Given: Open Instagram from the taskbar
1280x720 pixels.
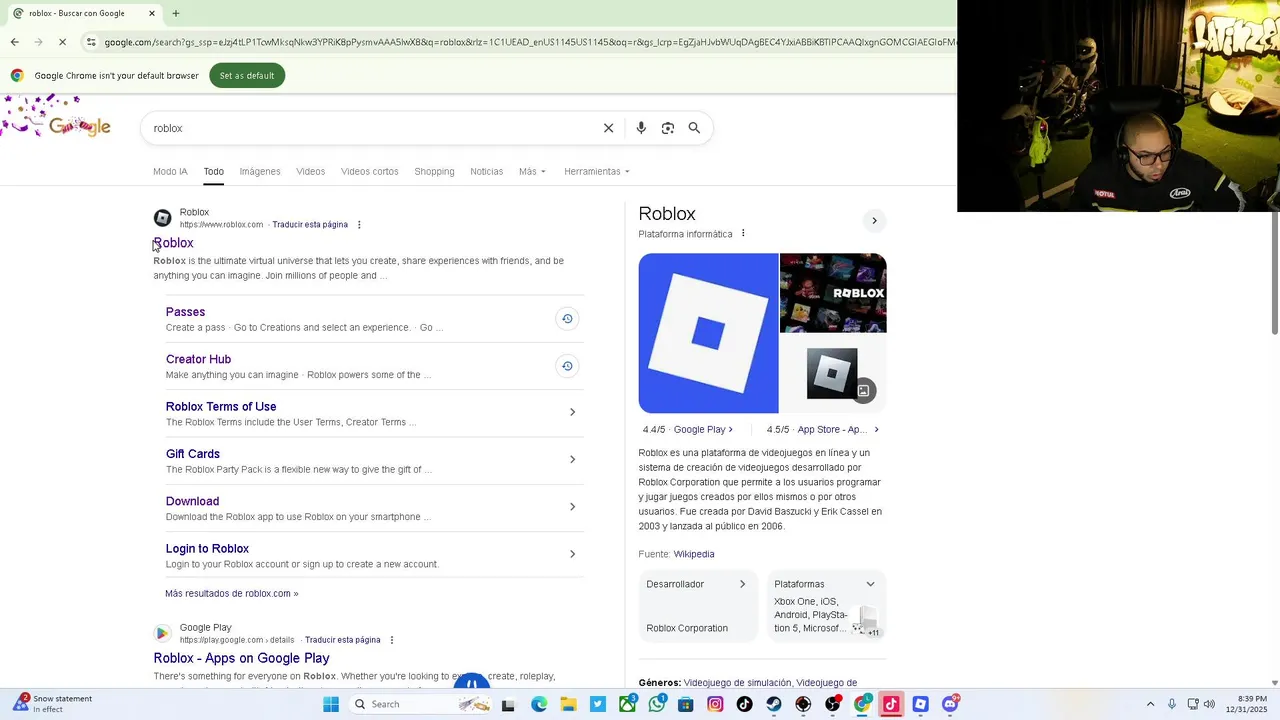Looking at the screenshot, I should click(x=715, y=704).
